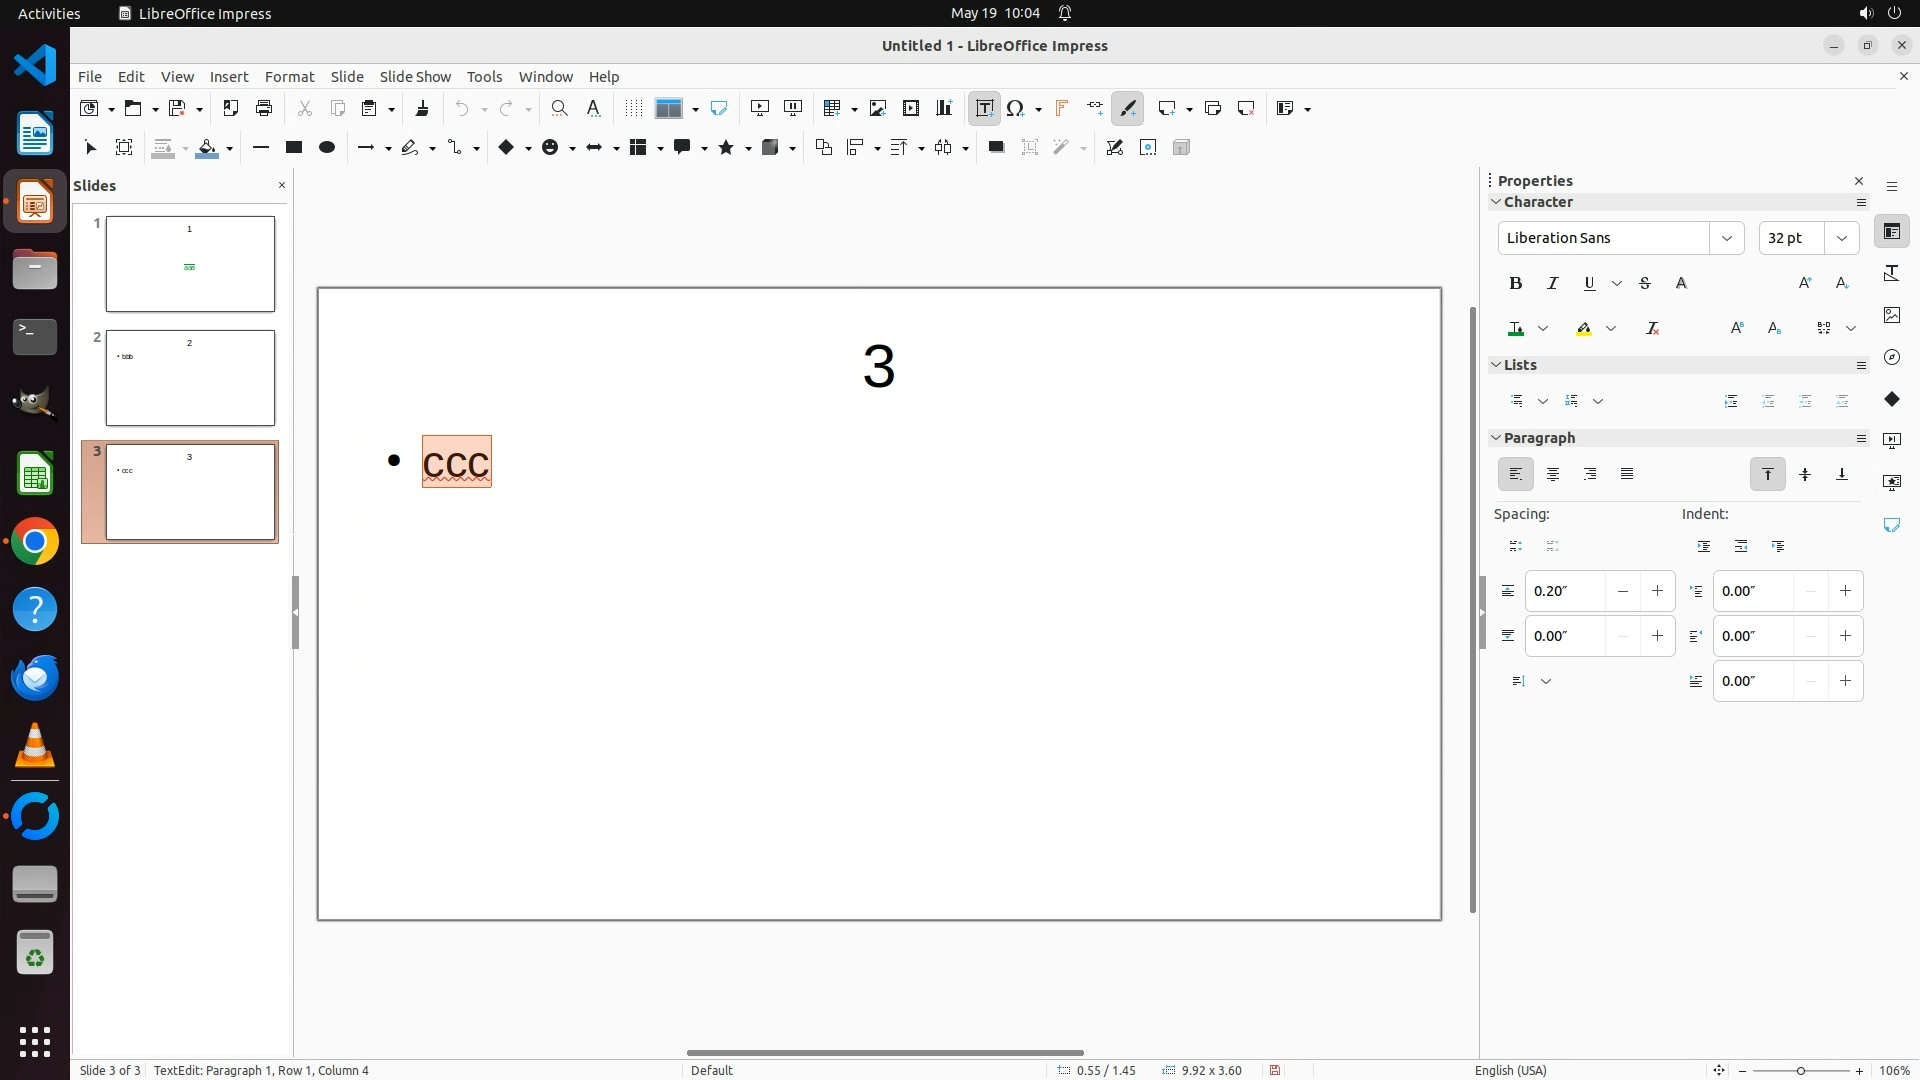Close the Slides panel
This screenshot has width=1920, height=1080.
click(x=281, y=185)
